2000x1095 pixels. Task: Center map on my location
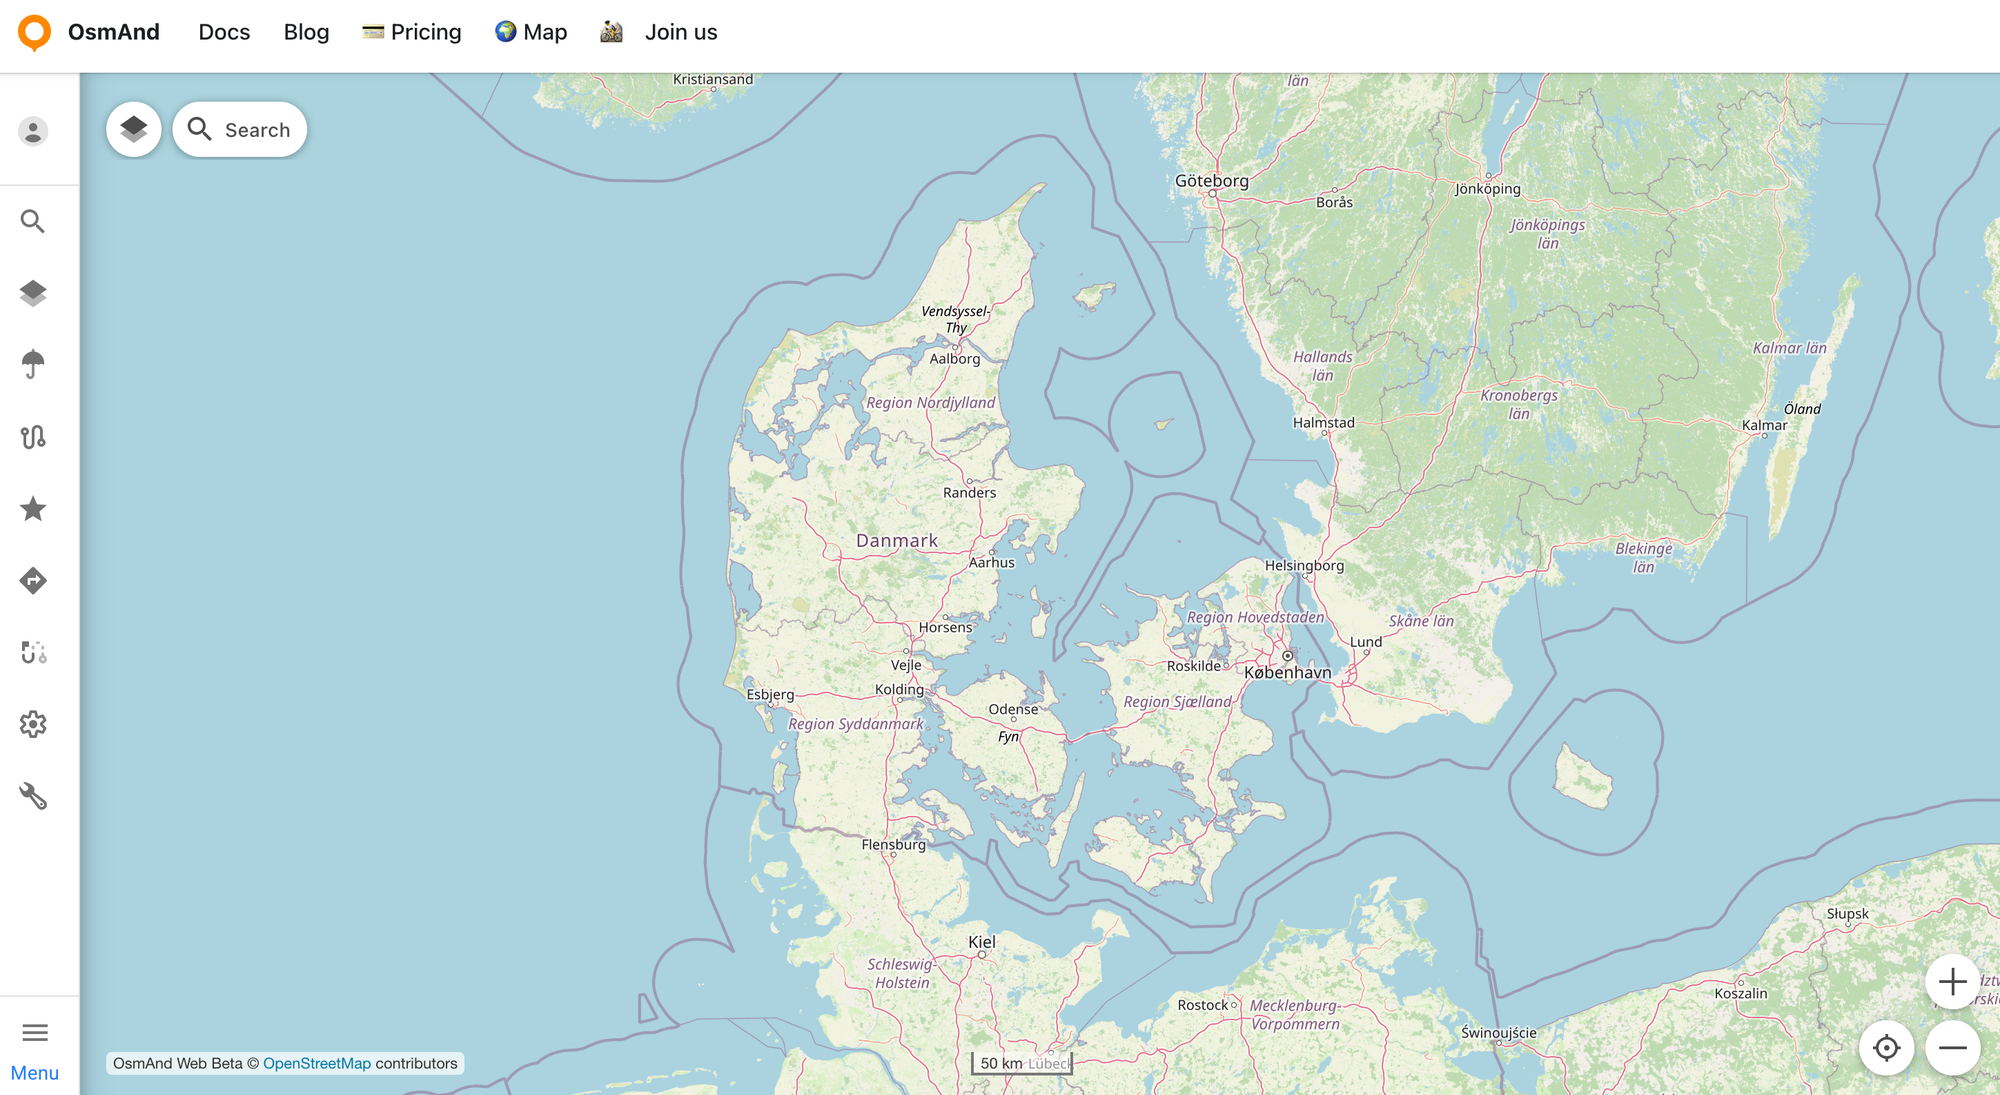(x=1886, y=1048)
